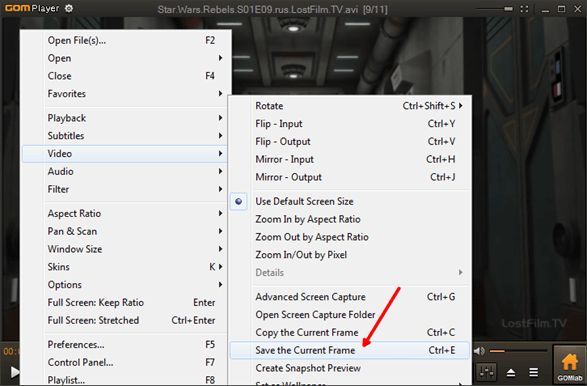Expand the Open submenu
This screenshot has height=386, width=587.
coord(125,58)
